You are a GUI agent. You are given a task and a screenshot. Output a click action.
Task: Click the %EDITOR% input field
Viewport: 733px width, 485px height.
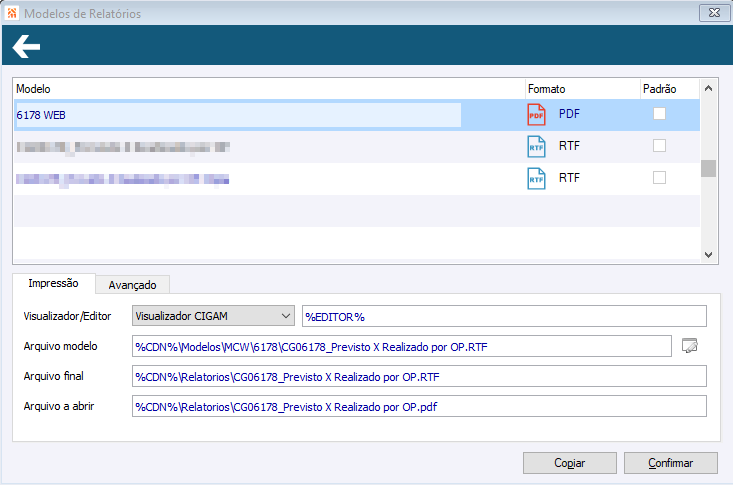(504, 316)
